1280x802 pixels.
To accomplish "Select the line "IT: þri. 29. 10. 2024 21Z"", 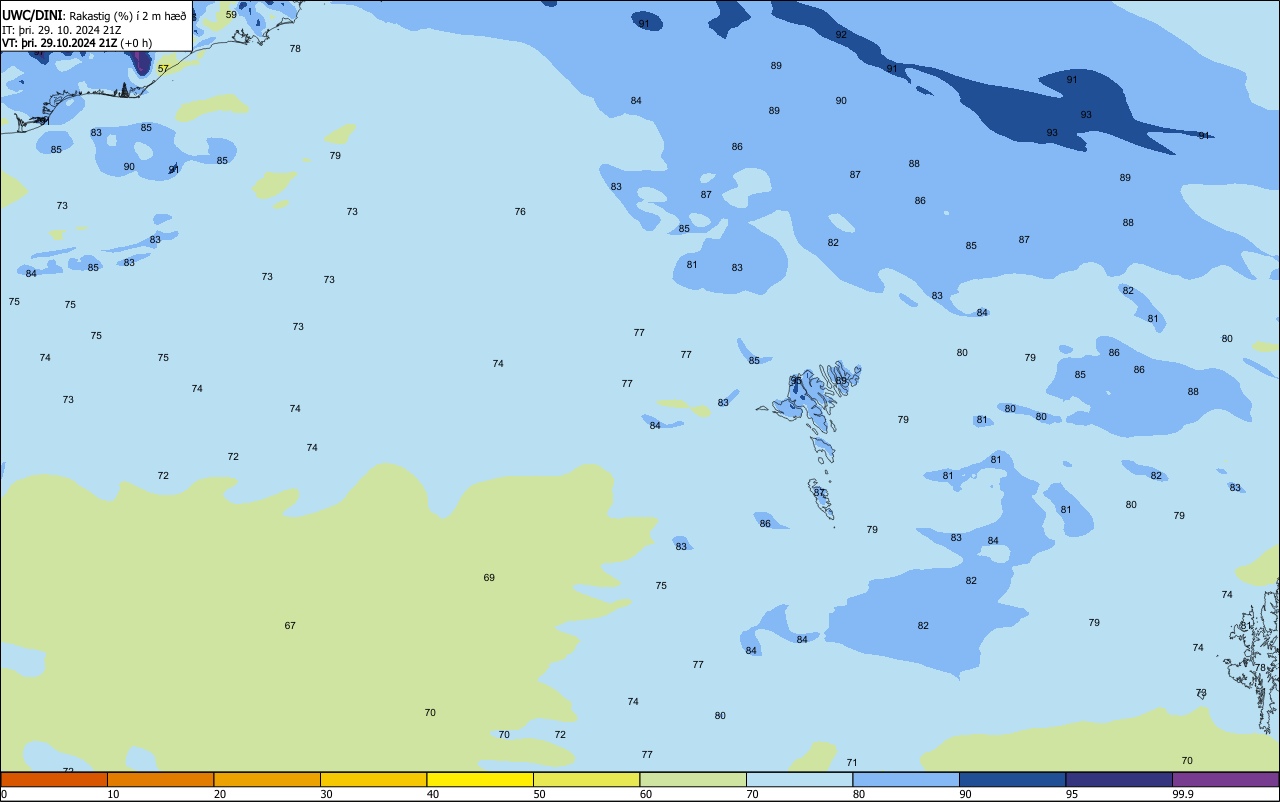I will point(62,30).
